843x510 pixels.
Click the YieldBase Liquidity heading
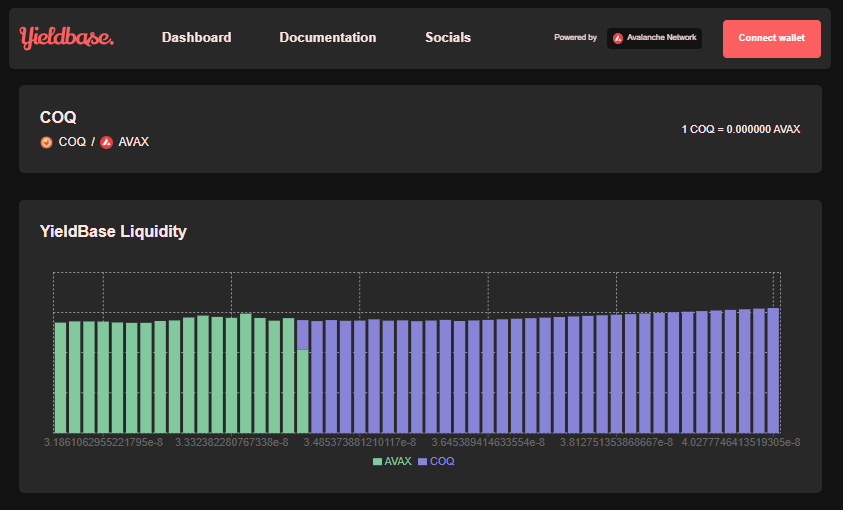[x=113, y=232]
